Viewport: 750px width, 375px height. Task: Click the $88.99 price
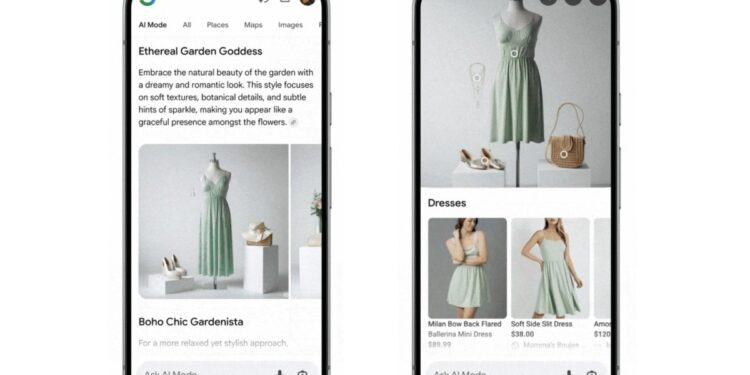(x=440, y=344)
